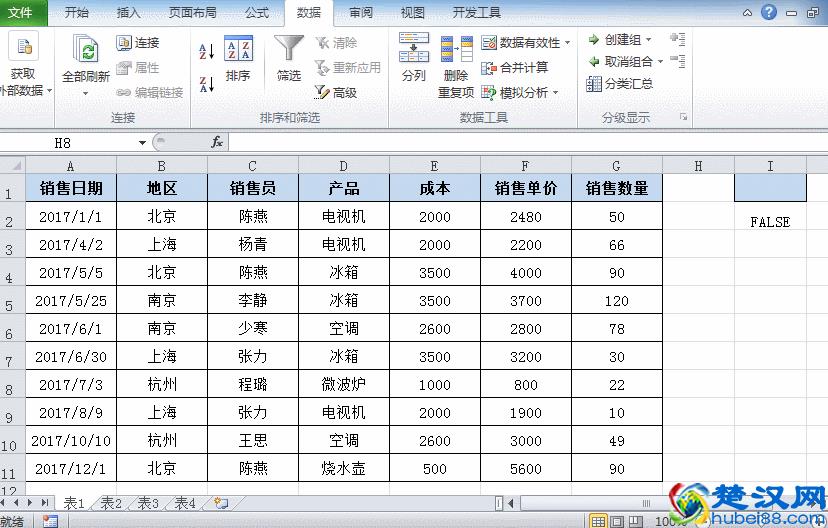Click the 全部刷新 refresh icon
The height and width of the screenshot is (528, 828).
point(86,51)
